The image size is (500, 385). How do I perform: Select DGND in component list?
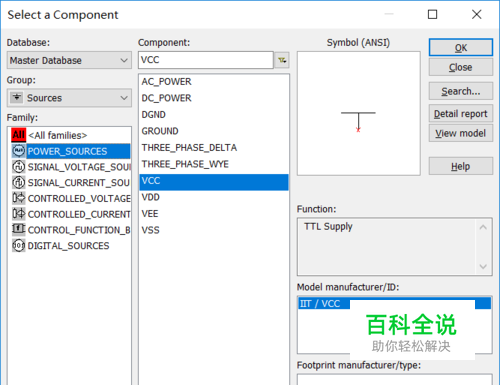point(214,115)
